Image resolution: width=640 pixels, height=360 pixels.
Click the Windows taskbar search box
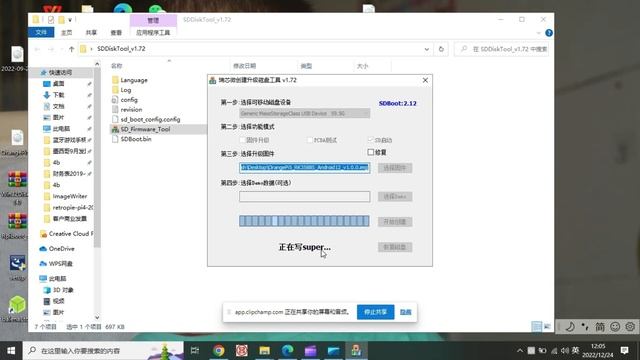pyautogui.click(x=103, y=350)
